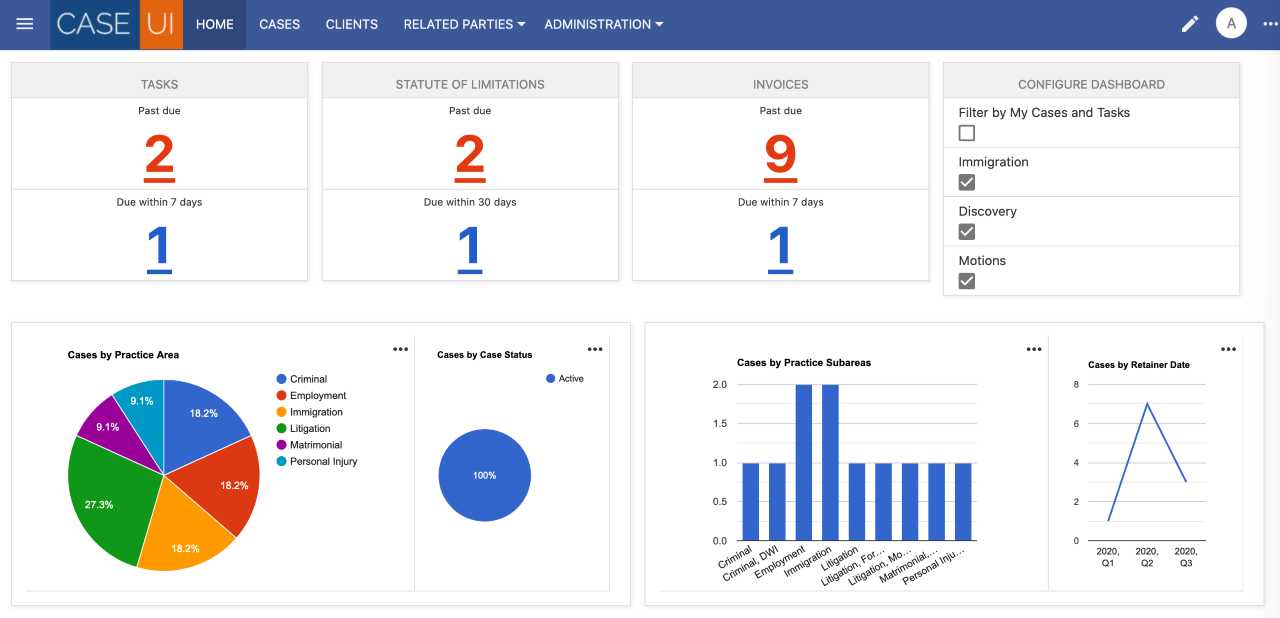This screenshot has height=618, width=1280.
Task: Open the 9 past due invoices
Action: click(x=781, y=157)
